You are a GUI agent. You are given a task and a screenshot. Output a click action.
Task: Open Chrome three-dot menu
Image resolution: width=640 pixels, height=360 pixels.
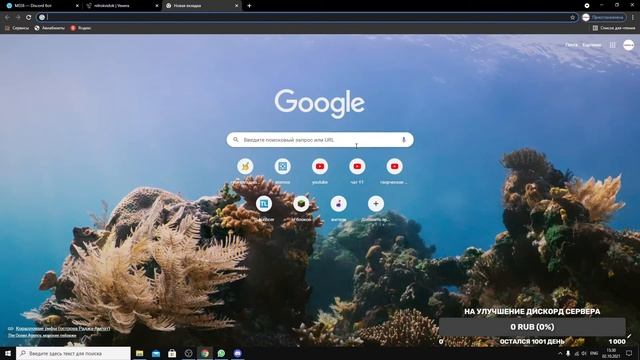633,17
